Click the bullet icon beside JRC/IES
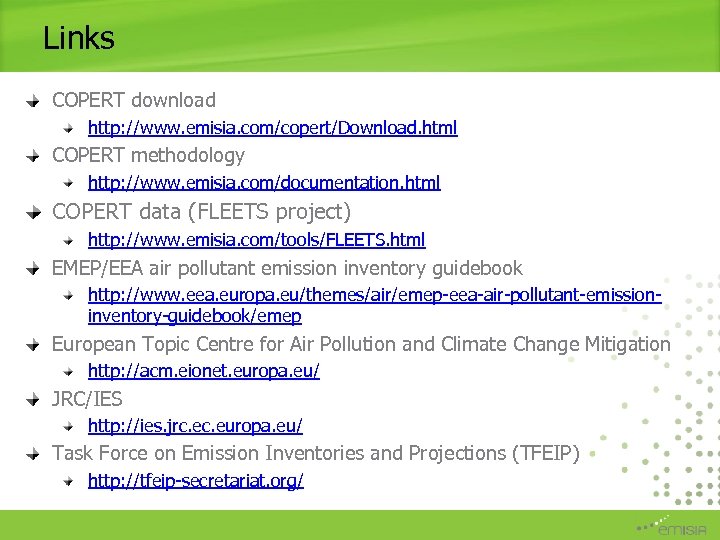Screen dimensions: 720x540 pos(33,399)
